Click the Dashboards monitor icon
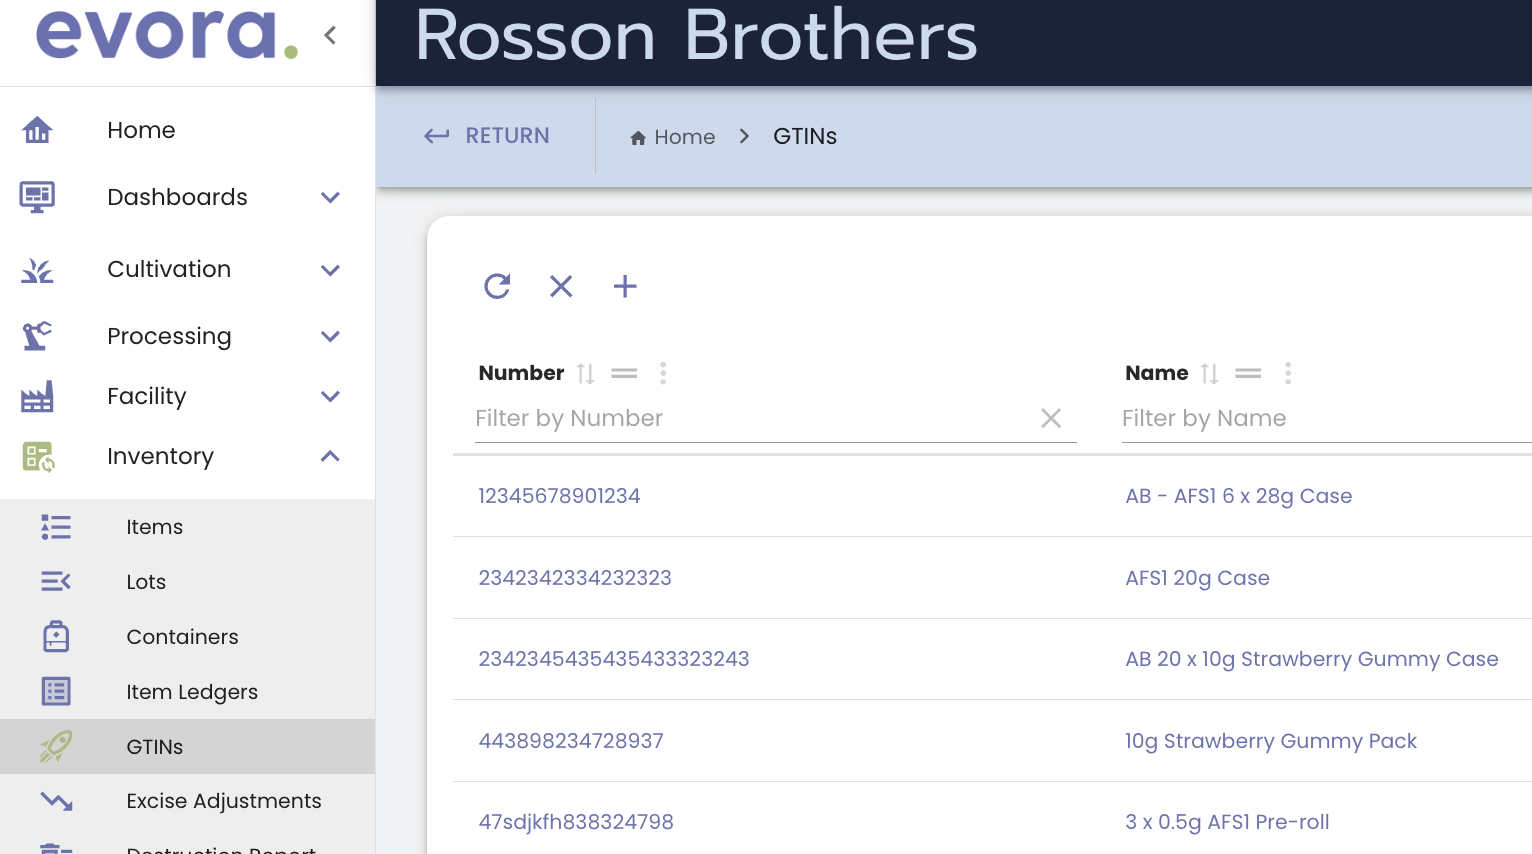 click(x=37, y=197)
